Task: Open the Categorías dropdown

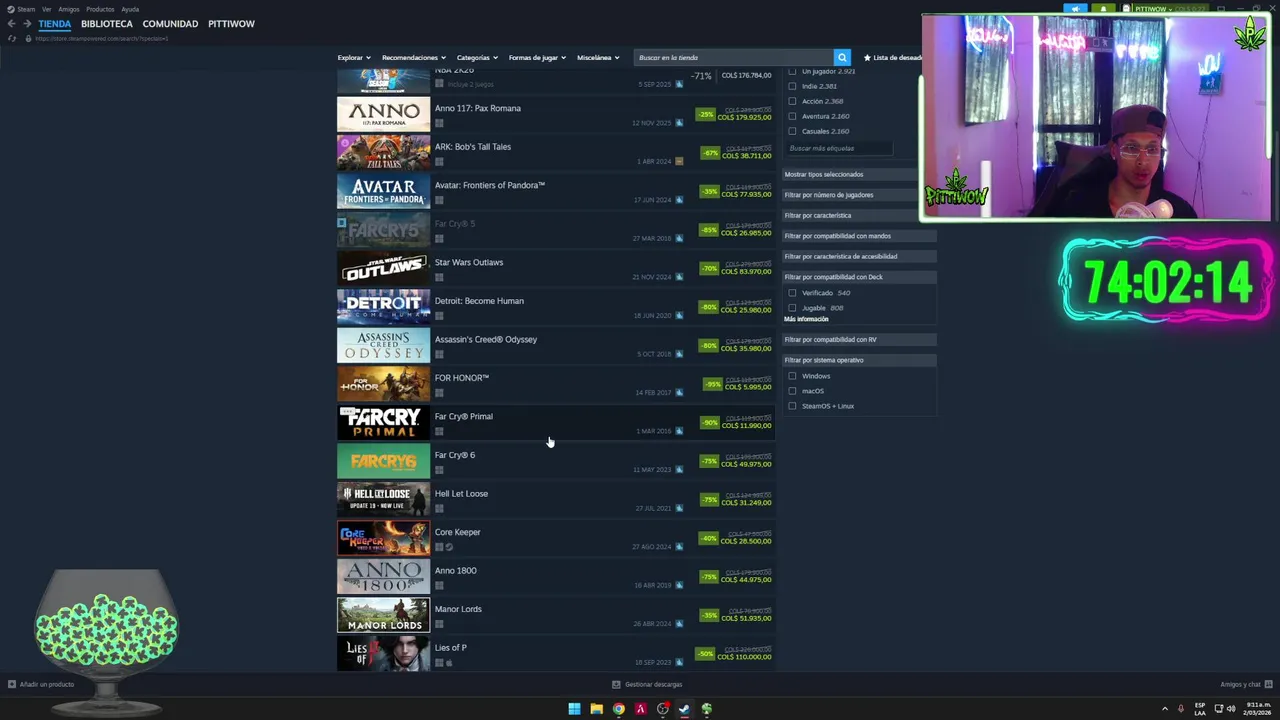Action: click(477, 58)
